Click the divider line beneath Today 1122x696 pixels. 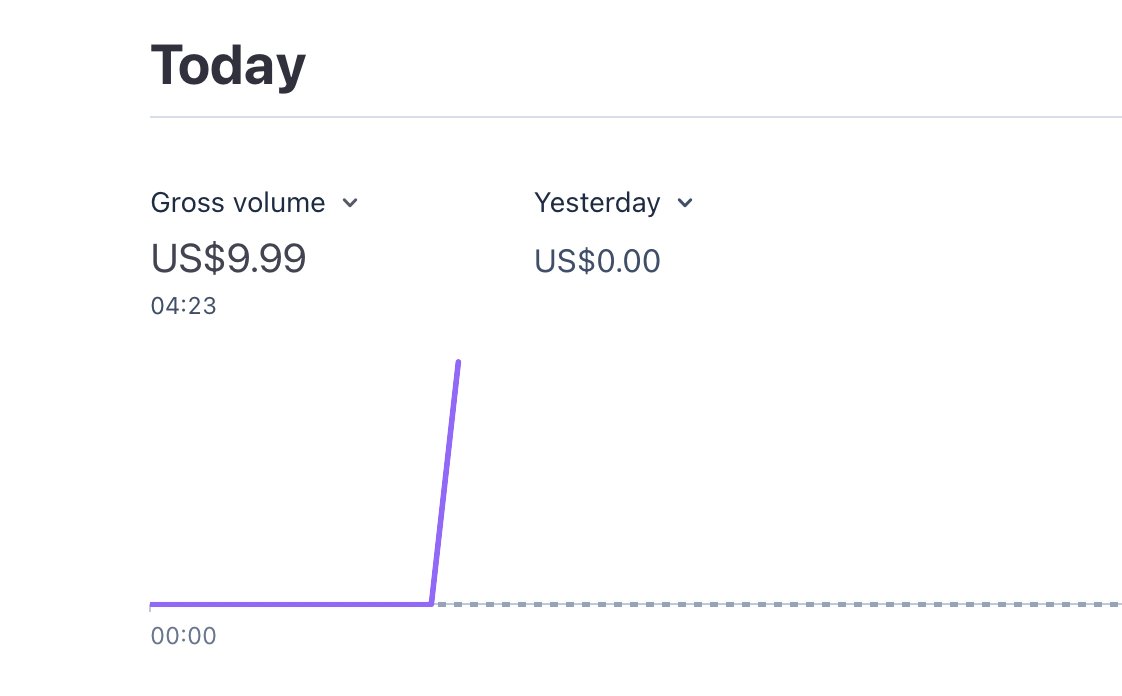635,117
